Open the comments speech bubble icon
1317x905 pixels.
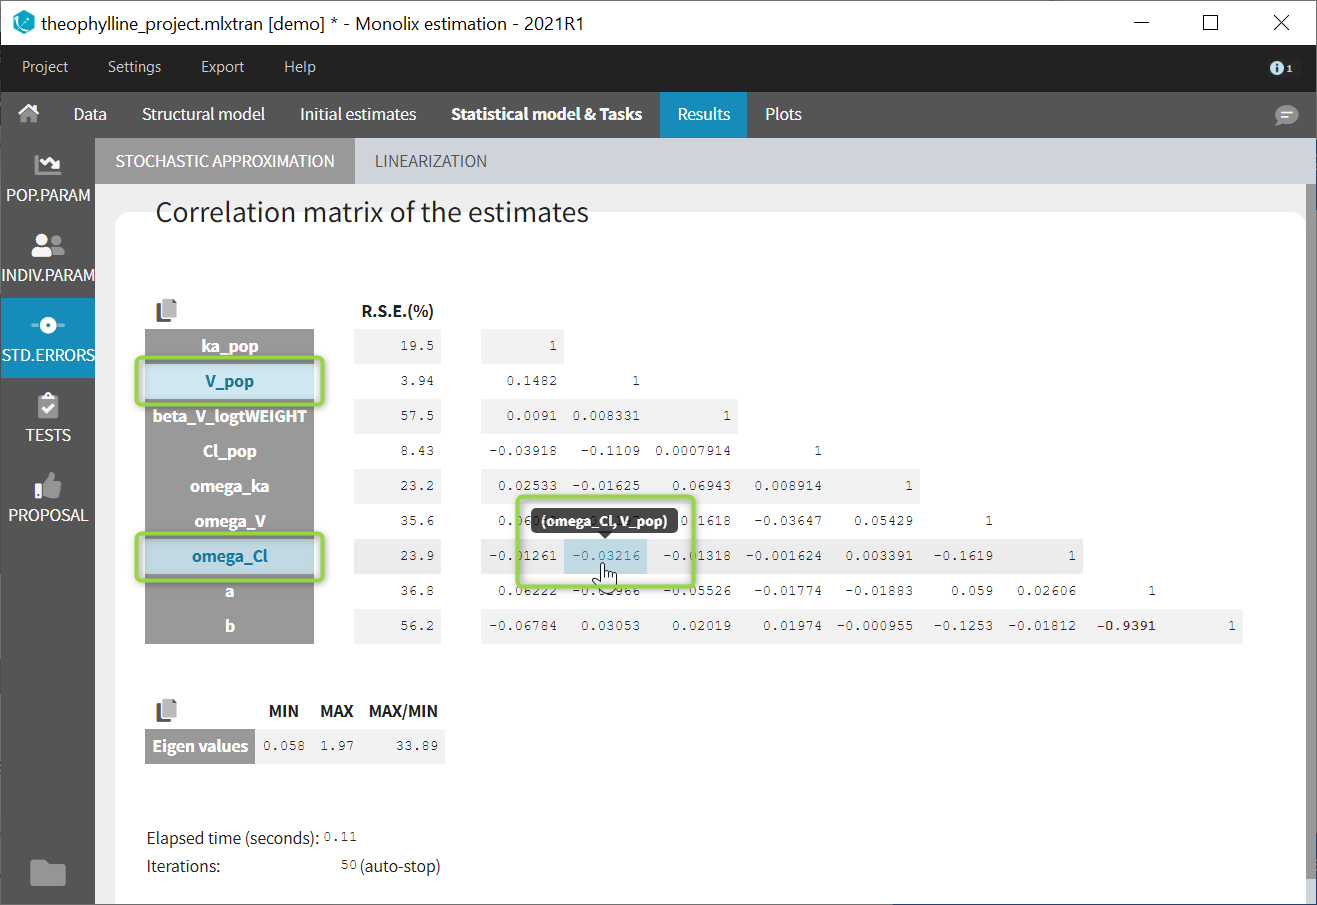(x=1286, y=115)
